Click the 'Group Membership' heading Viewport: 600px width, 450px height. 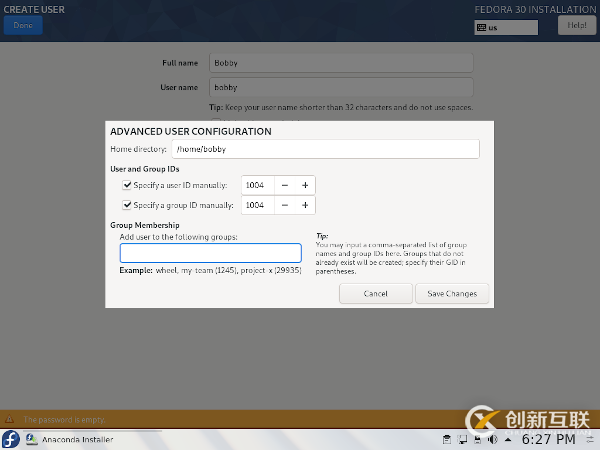click(x=145, y=225)
